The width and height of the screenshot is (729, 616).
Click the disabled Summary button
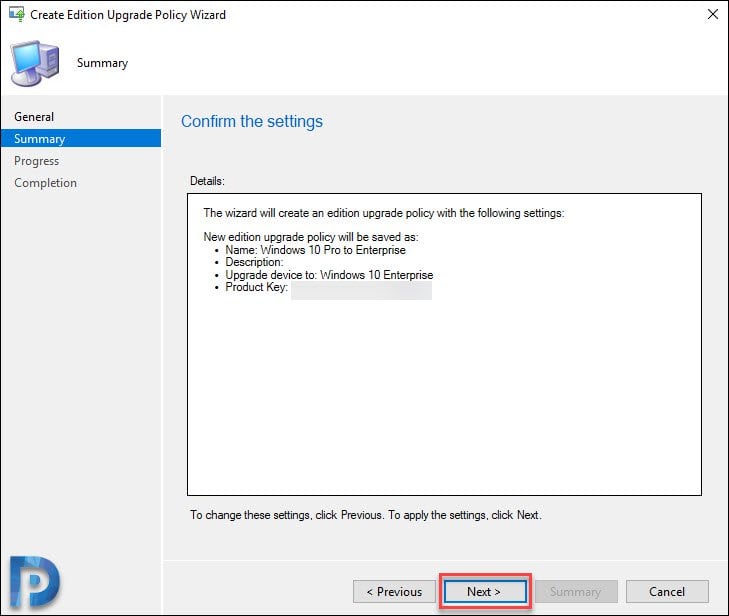(576, 591)
